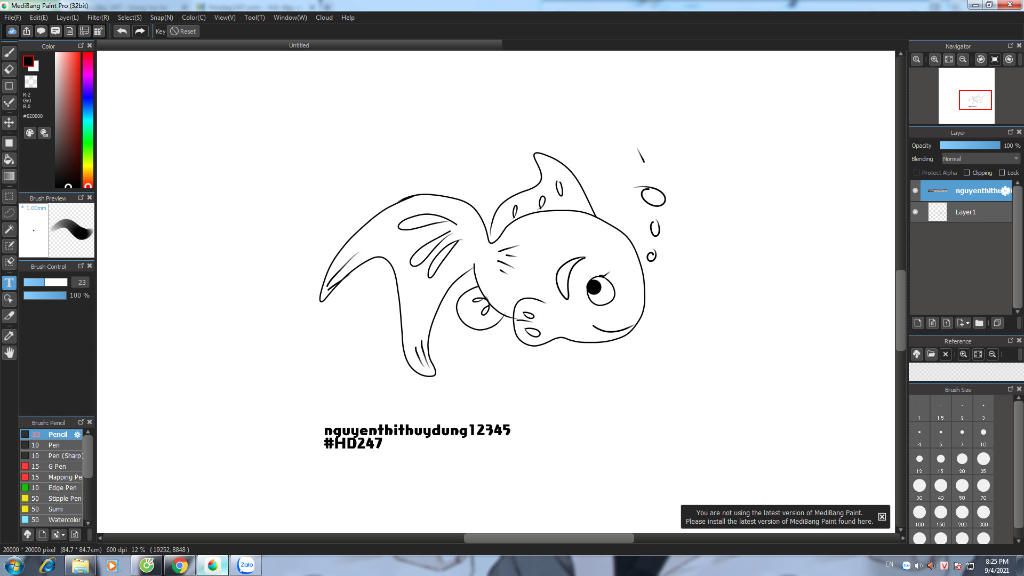
Task: Add a folder in Layer panel
Action: pyautogui.click(x=979, y=323)
